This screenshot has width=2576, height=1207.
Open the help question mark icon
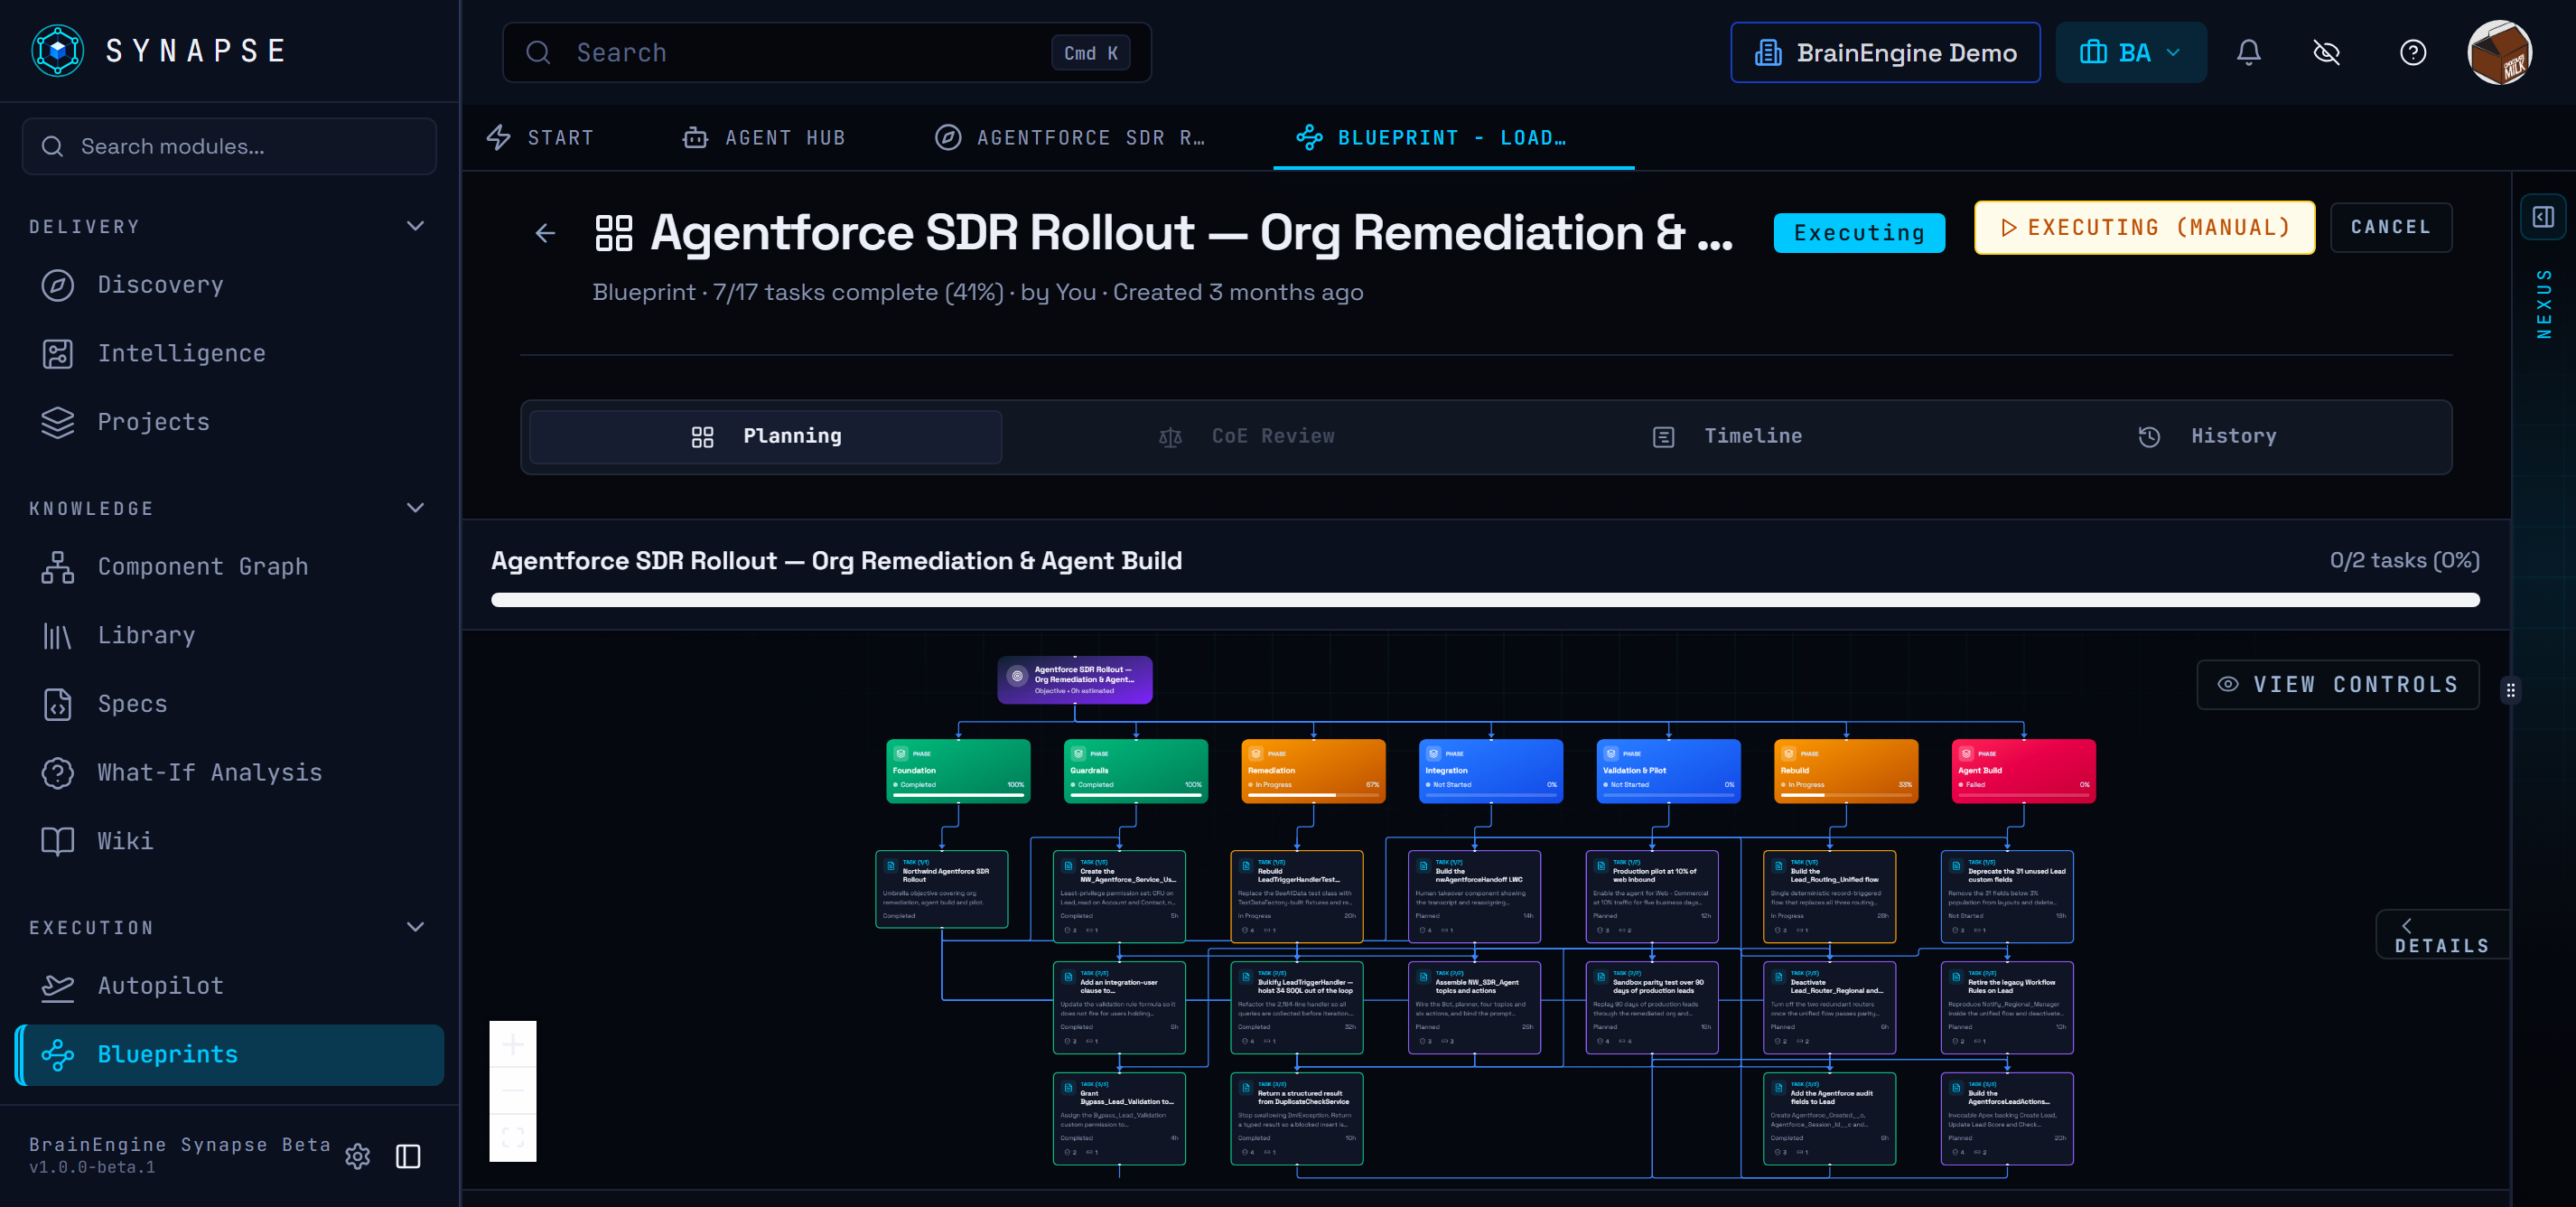[x=2412, y=53]
